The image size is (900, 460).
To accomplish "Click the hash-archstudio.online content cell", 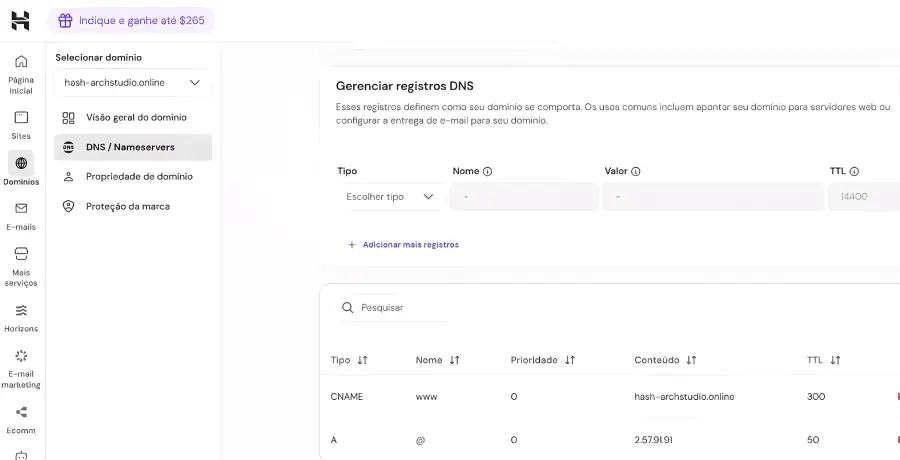I will (x=684, y=397).
